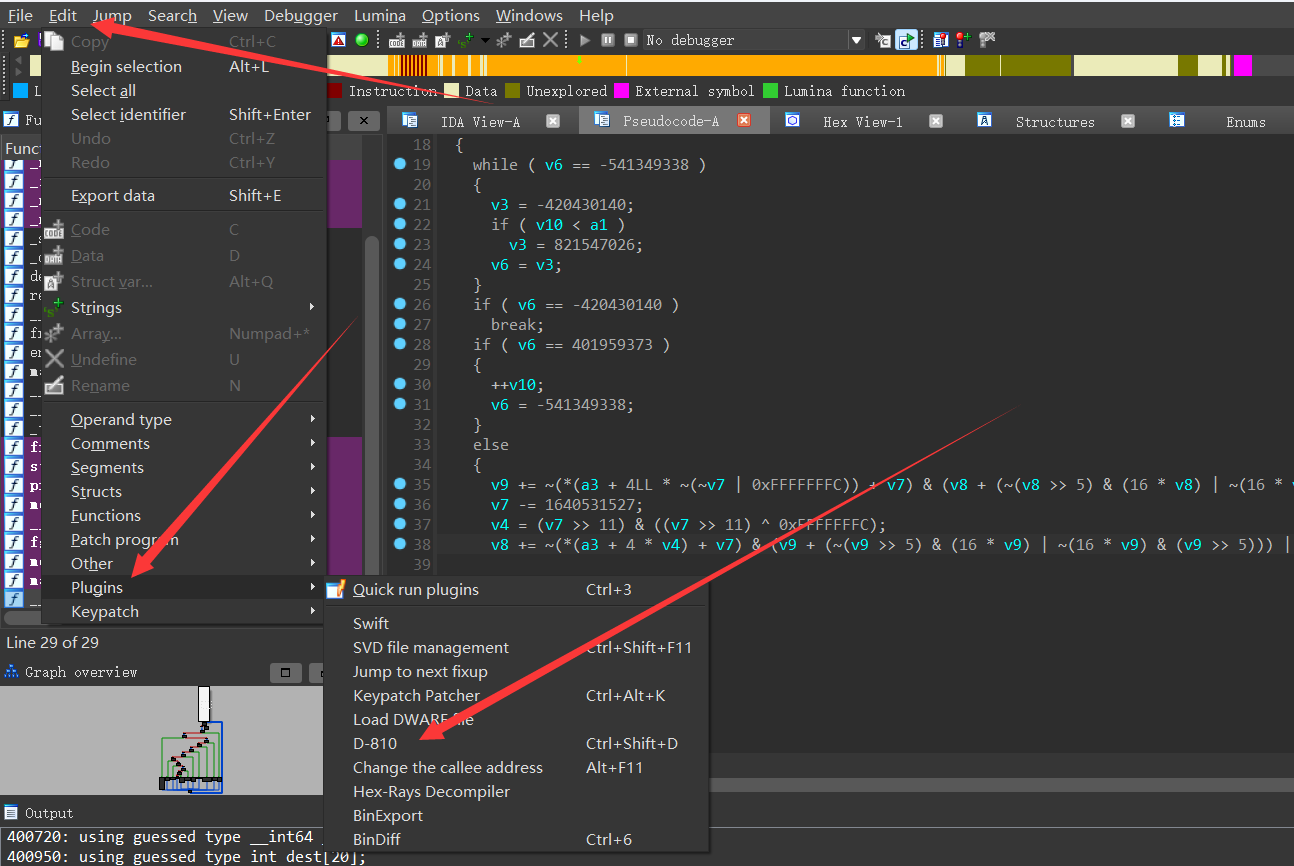
Task: Click the red warning triangle toolbar icon
Action: (339, 40)
